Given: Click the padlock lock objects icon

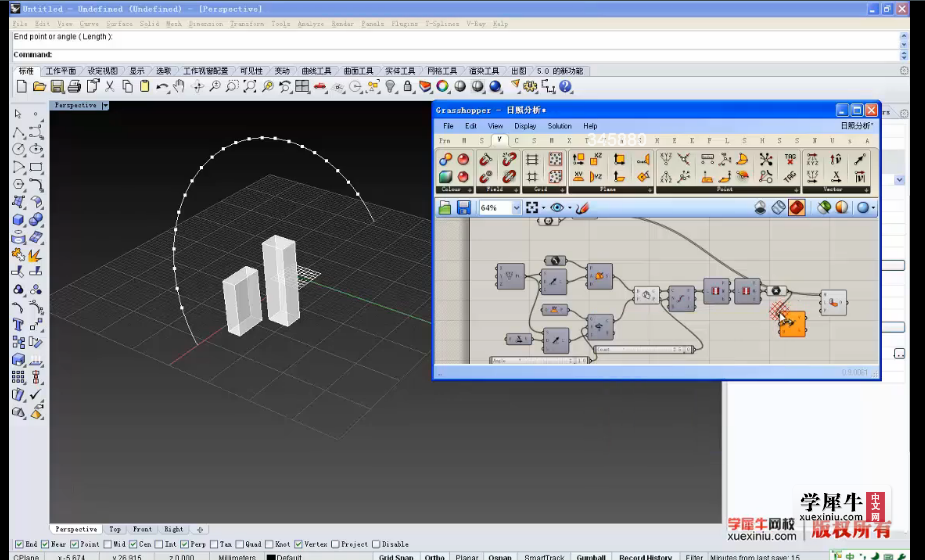Looking at the screenshot, I should (408, 87).
